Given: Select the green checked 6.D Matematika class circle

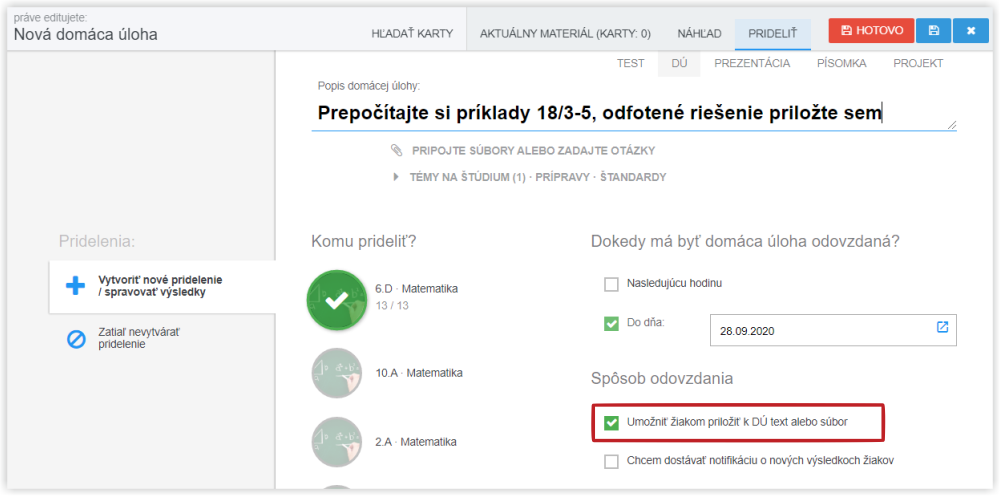Looking at the screenshot, I should 337,300.
